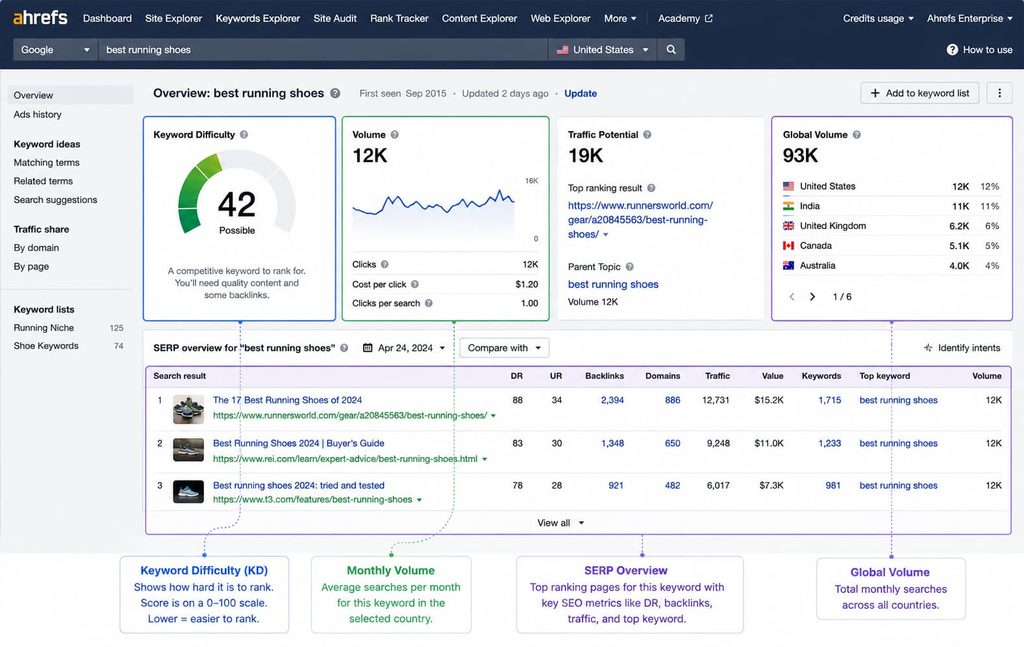
Task: Open Content Explorer
Action: [479, 18]
